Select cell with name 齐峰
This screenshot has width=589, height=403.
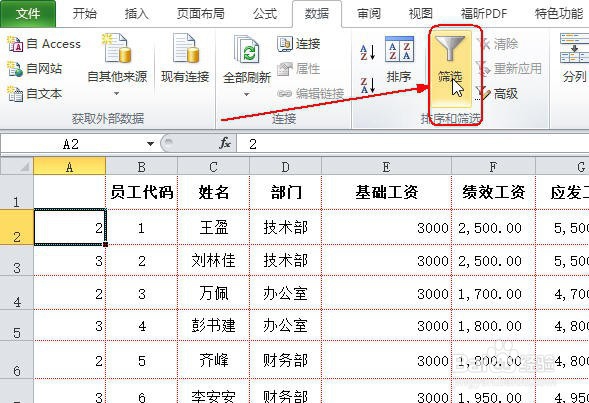tap(213, 360)
